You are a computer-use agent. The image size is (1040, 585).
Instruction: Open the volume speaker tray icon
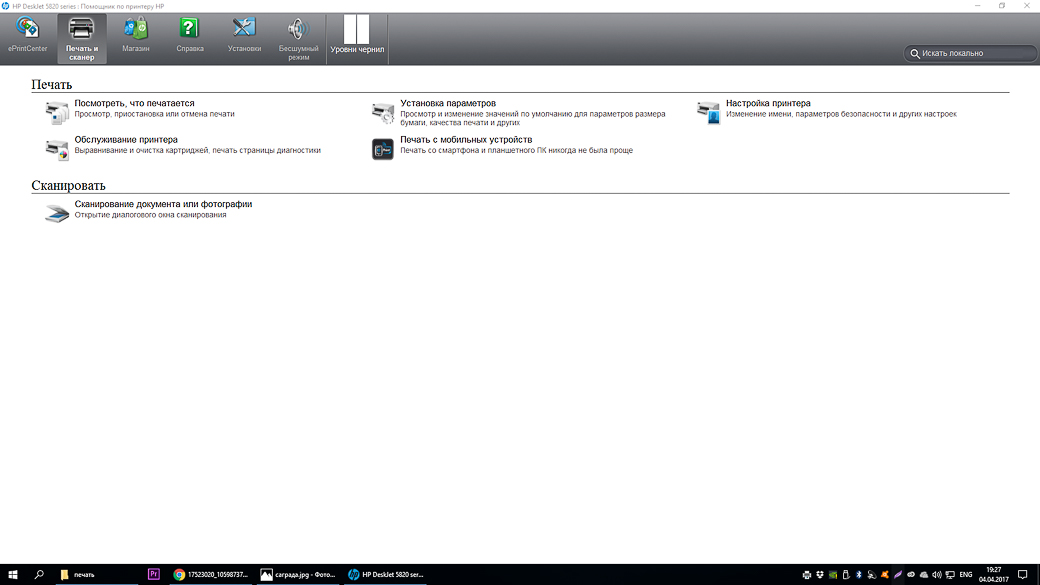(x=937, y=575)
